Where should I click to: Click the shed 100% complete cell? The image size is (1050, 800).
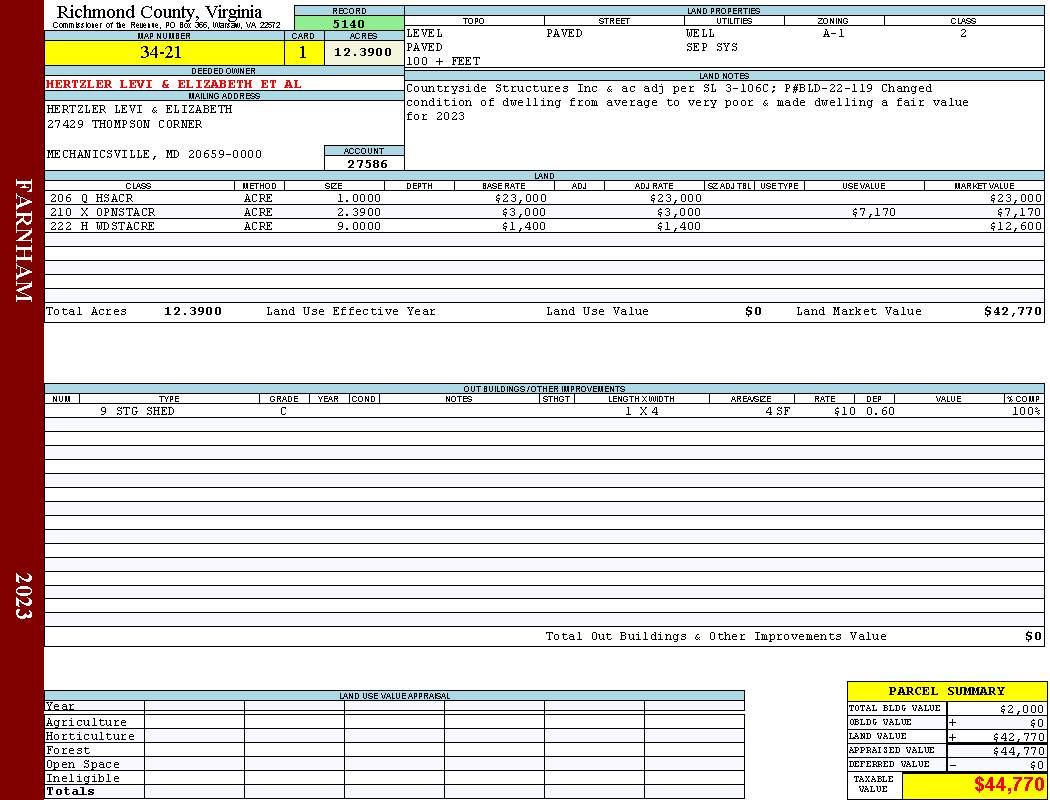click(x=1026, y=411)
